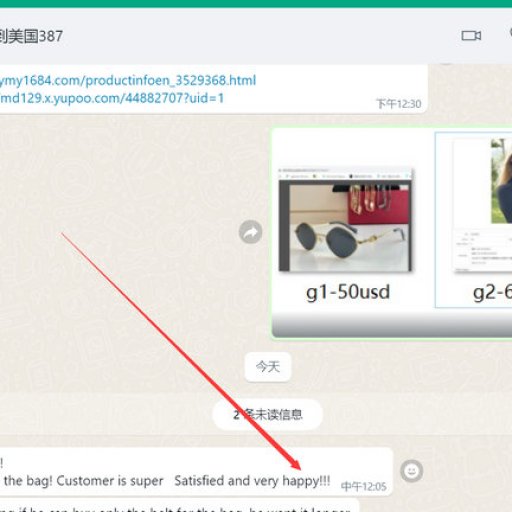This screenshot has width=512, height=512.
Task: Click the forward arrow beside the image message
Action: pos(250,232)
